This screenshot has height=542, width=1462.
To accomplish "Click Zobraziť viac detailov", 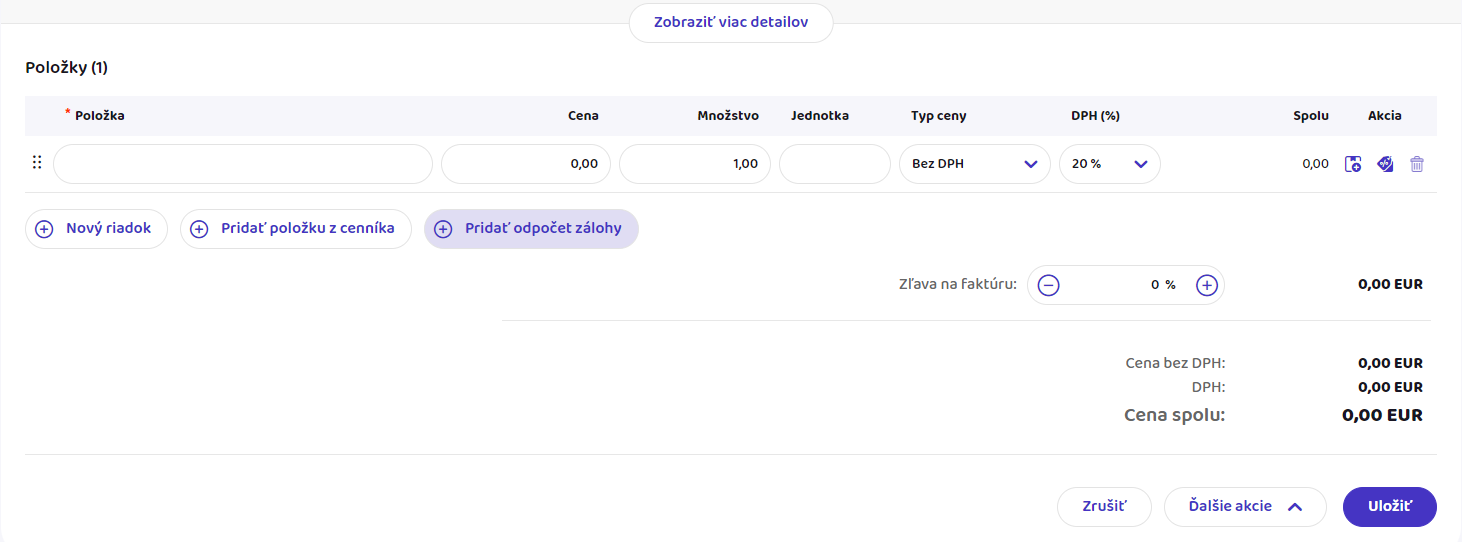I will click(730, 22).
